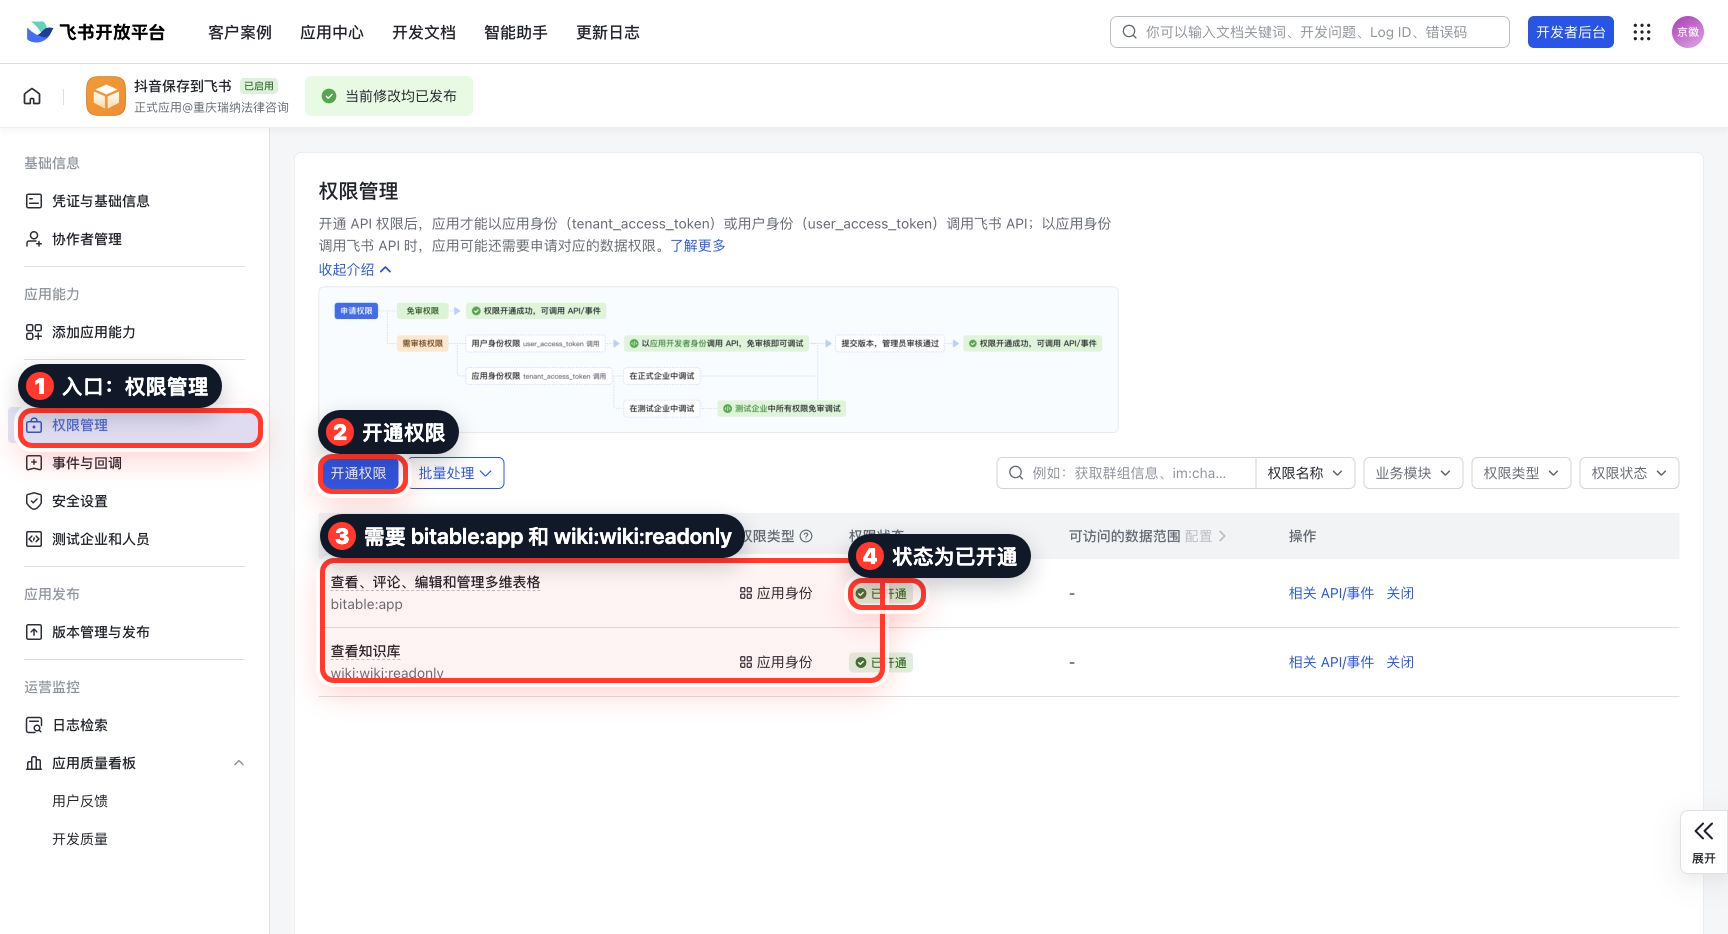The height and width of the screenshot is (934, 1728).
Task: Click 关闭 for bitable:app permission
Action: click(1400, 593)
